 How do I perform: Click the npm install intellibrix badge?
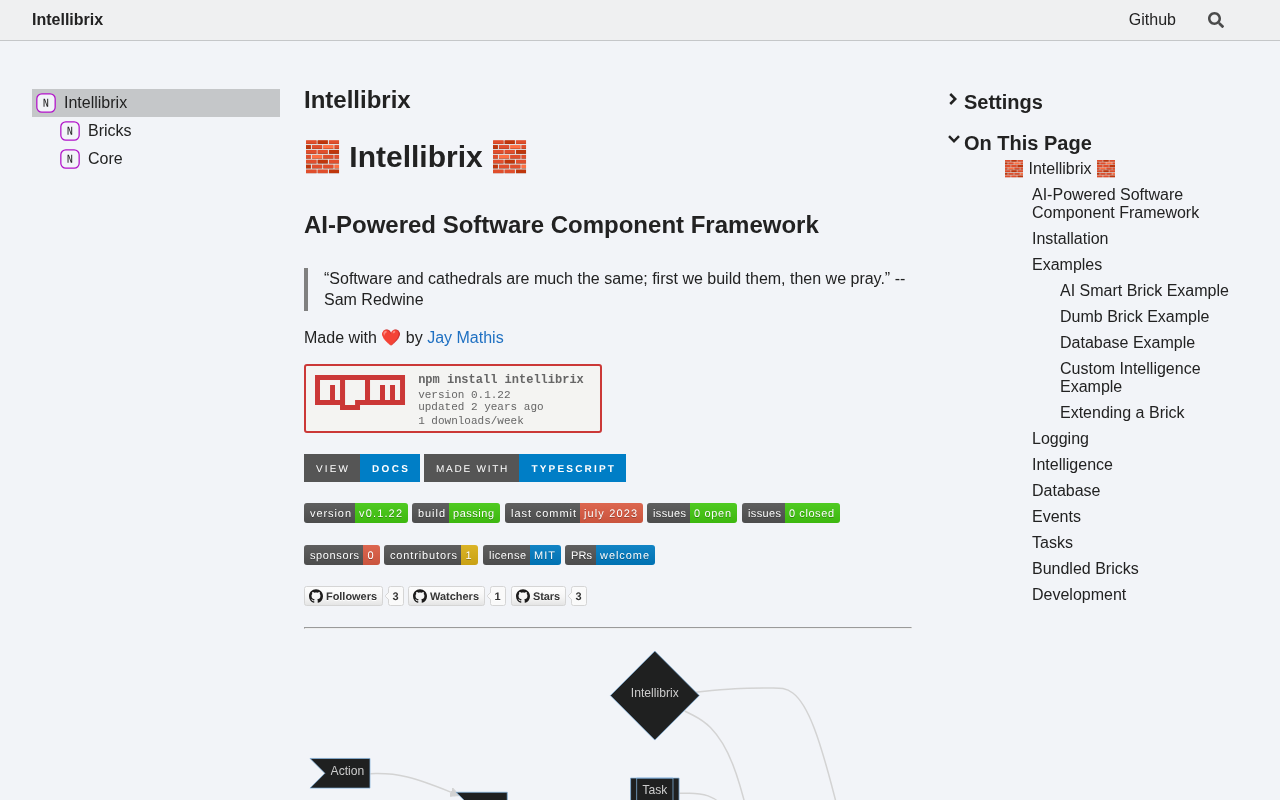coord(453,399)
